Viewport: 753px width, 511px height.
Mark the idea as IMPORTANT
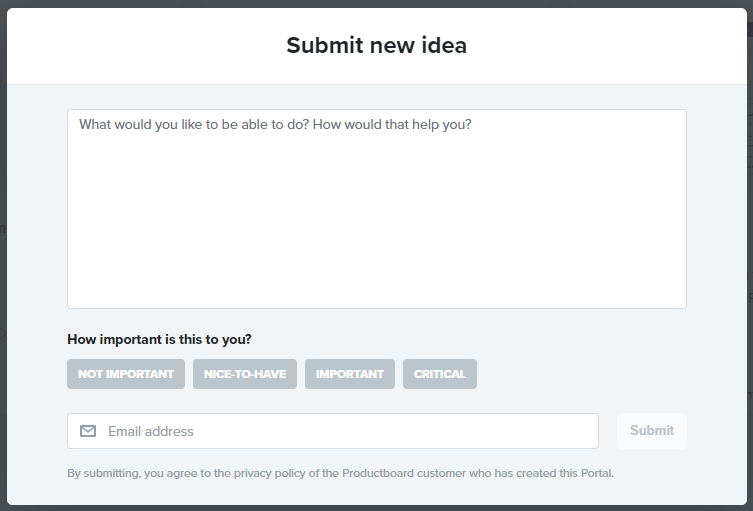[350, 374]
